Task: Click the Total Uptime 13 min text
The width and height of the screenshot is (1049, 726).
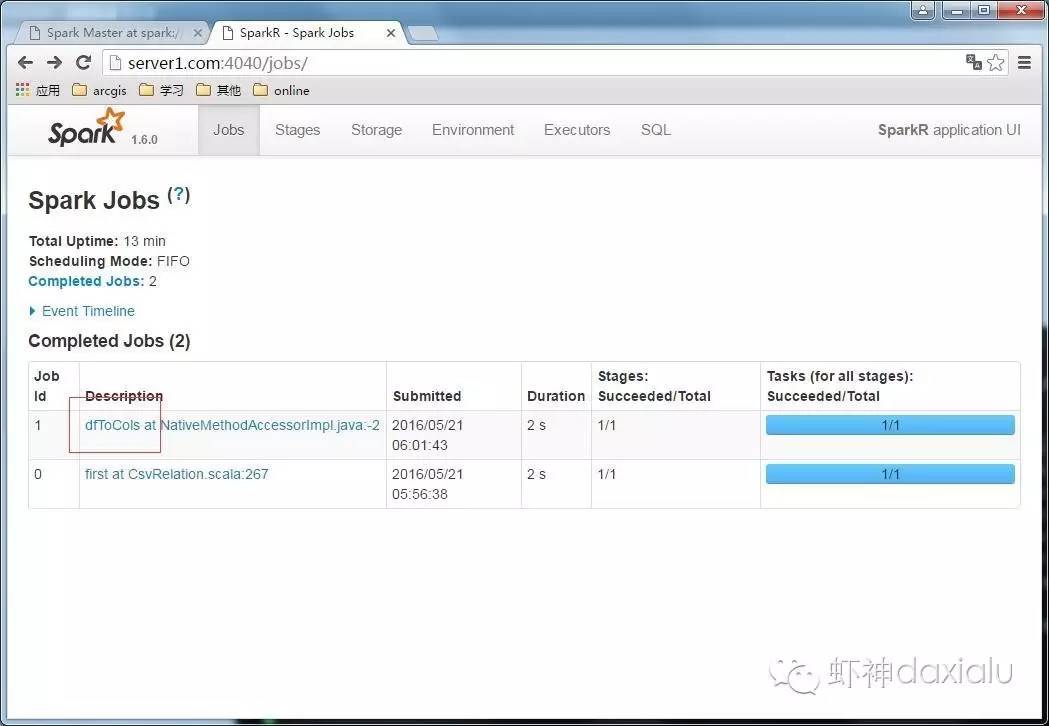Action: point(97,241)
